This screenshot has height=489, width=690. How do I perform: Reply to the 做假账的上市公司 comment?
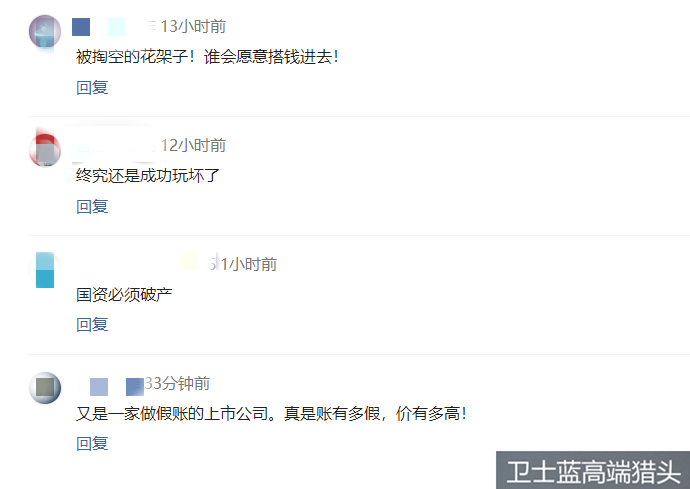pos(92,443)
